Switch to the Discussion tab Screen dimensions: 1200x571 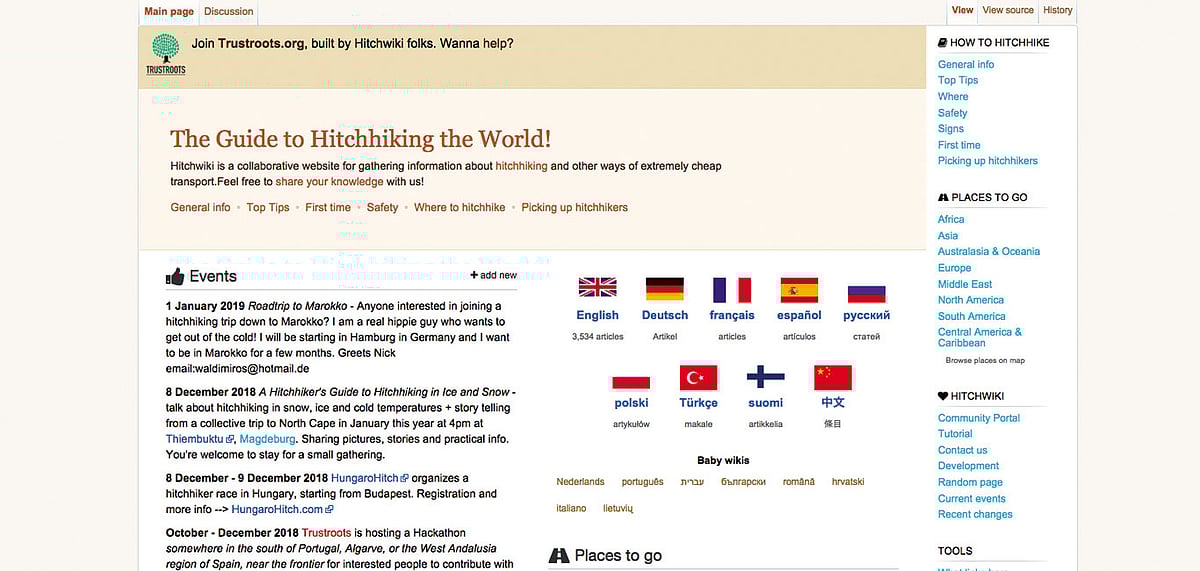click(229, 12)
